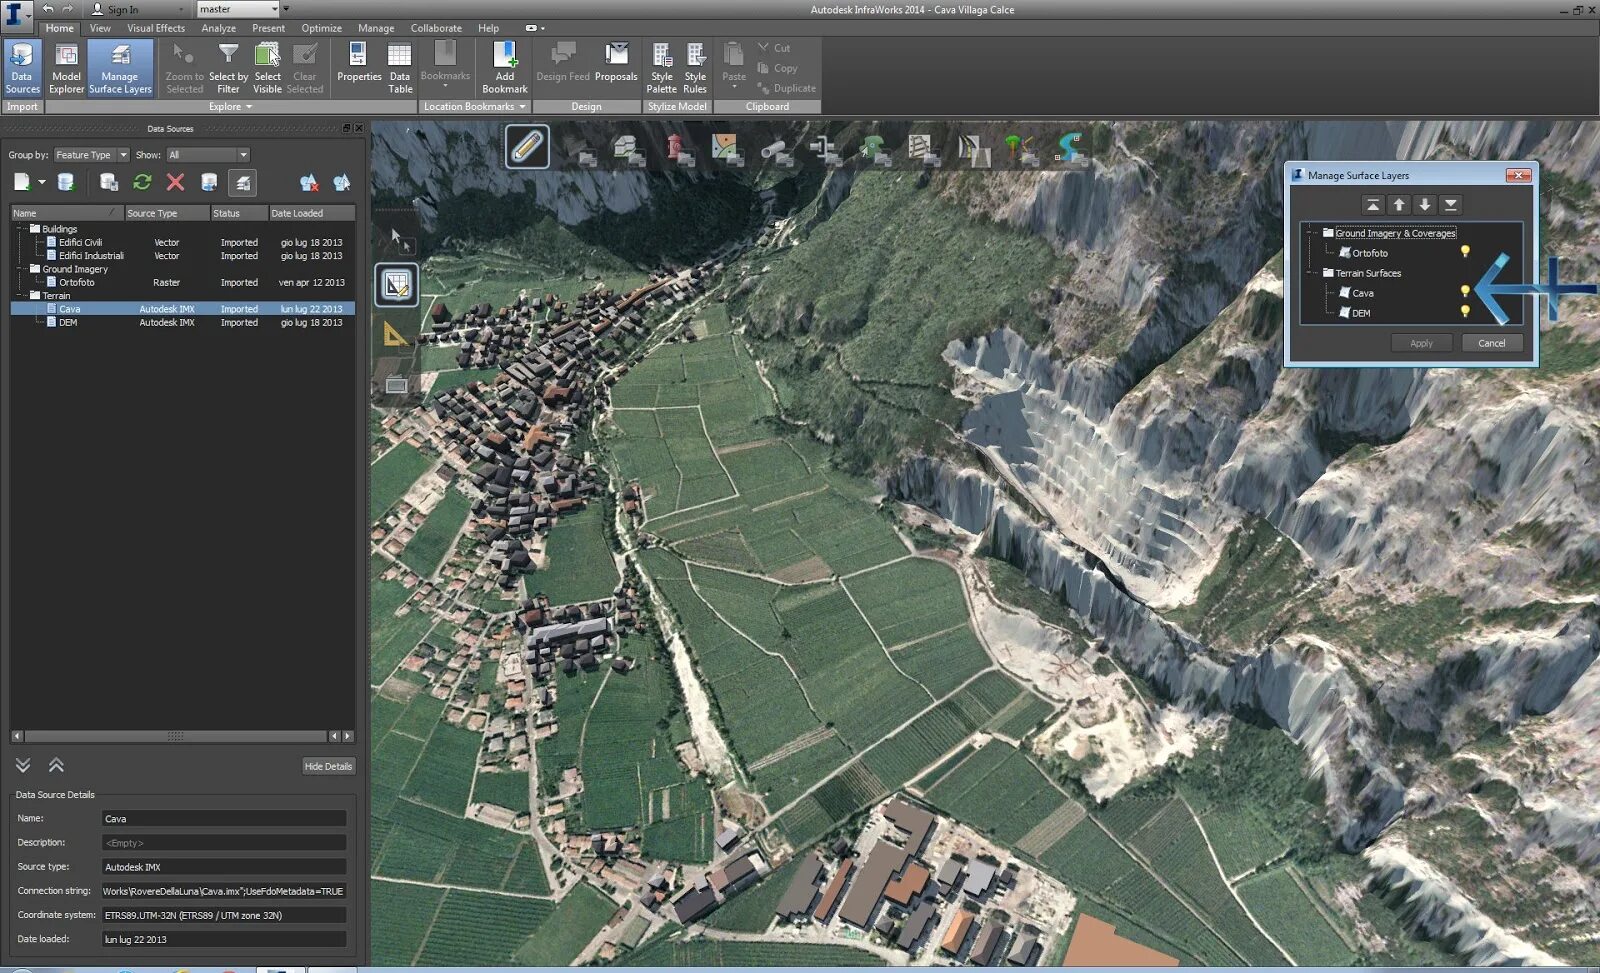Image resolution: width=1600 pixels, height=973 pixels.
Task: Open the Group by Feature Type dropdown
Action: tap(91, 155)
